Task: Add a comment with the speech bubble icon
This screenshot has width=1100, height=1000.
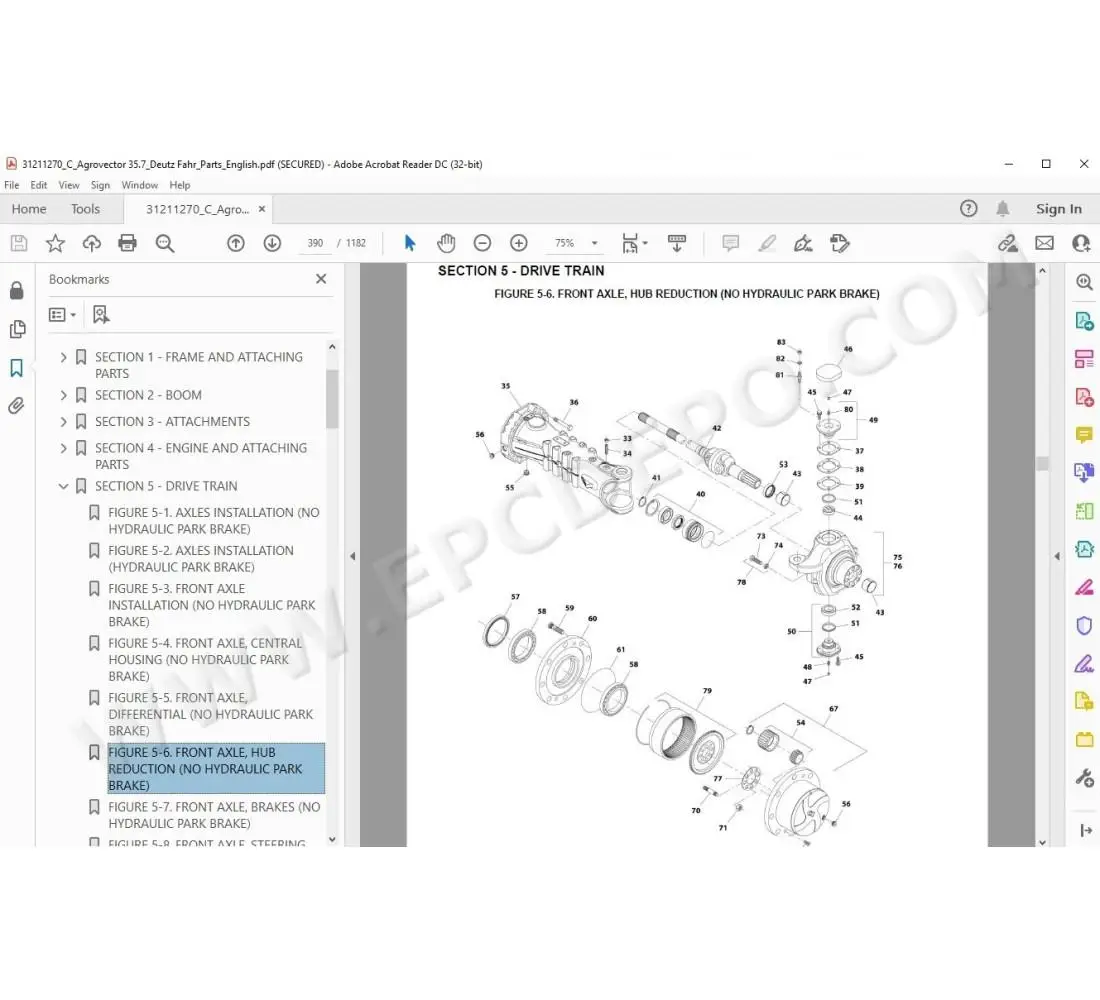Action: click(x=730, y=244)
